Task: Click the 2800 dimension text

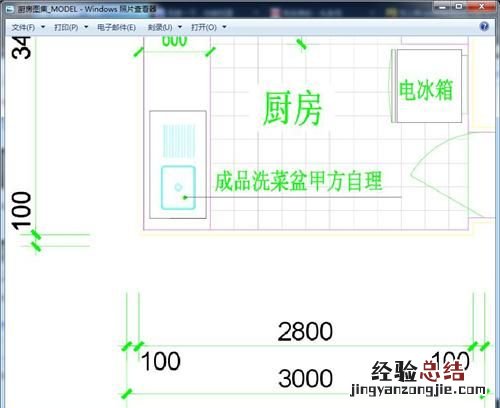Action: (305, 332)
